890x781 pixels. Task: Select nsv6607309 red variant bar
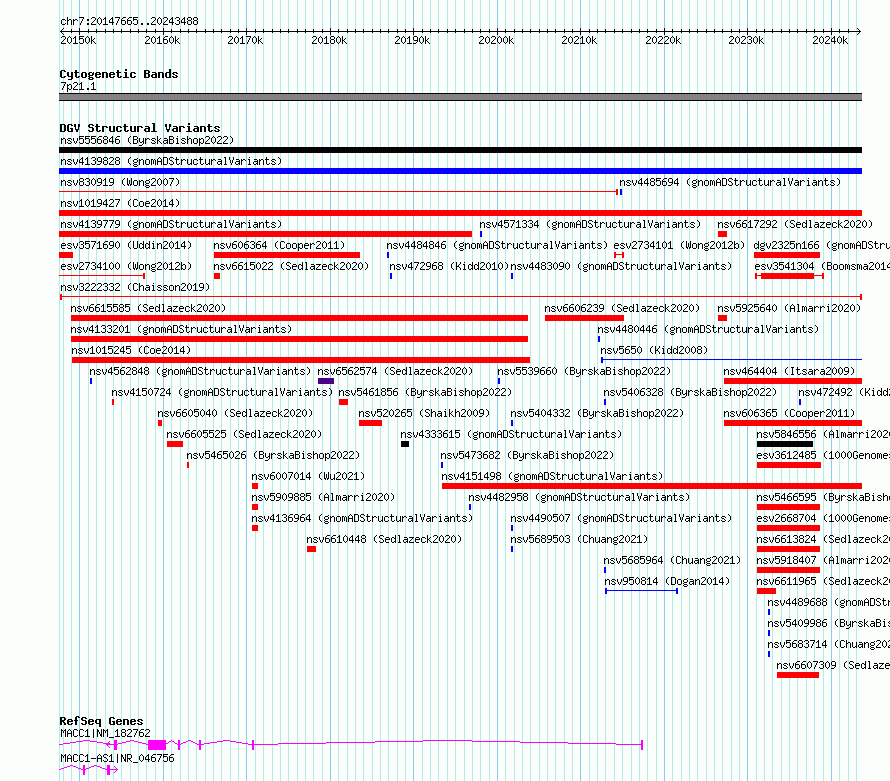(x=797, y=675)
